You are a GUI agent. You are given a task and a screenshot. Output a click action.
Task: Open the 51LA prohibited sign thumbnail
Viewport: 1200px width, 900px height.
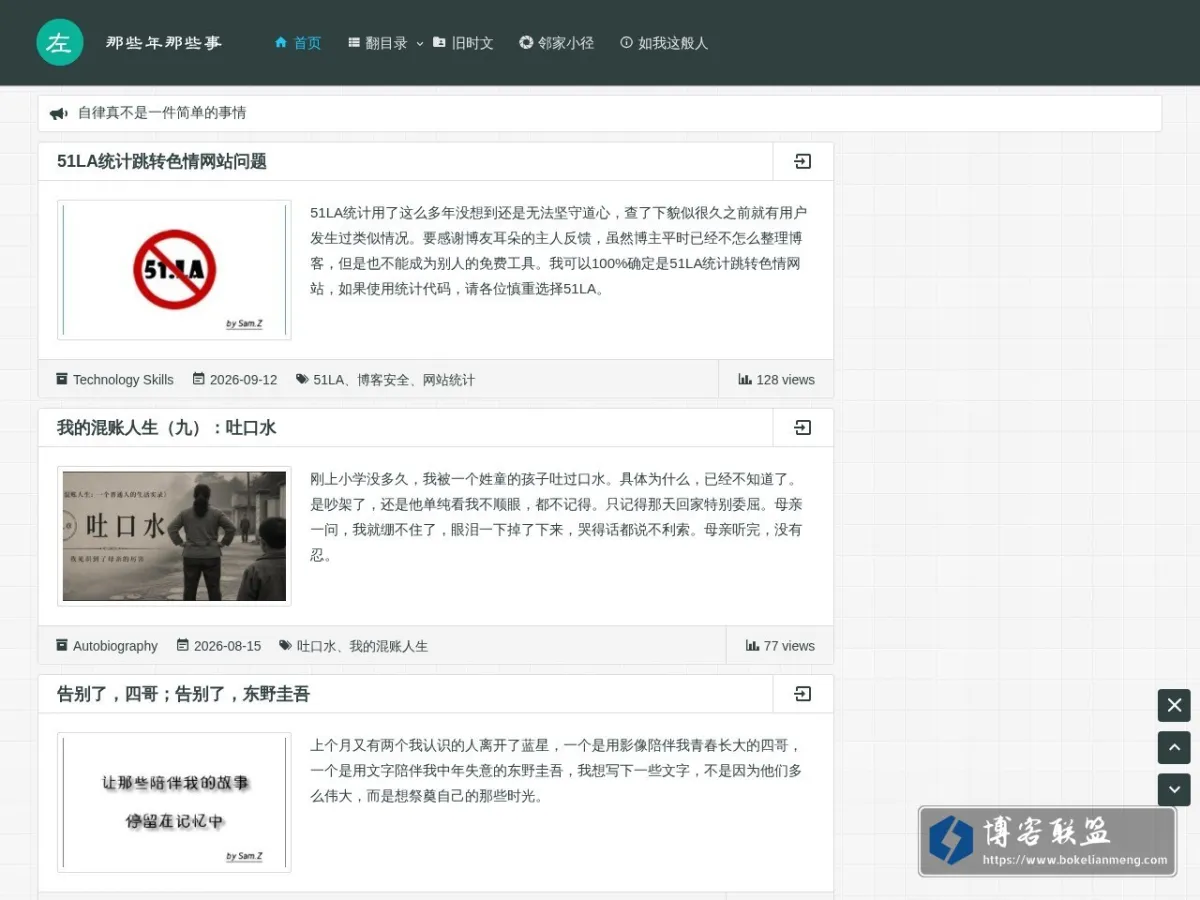[x=174, y=270]
